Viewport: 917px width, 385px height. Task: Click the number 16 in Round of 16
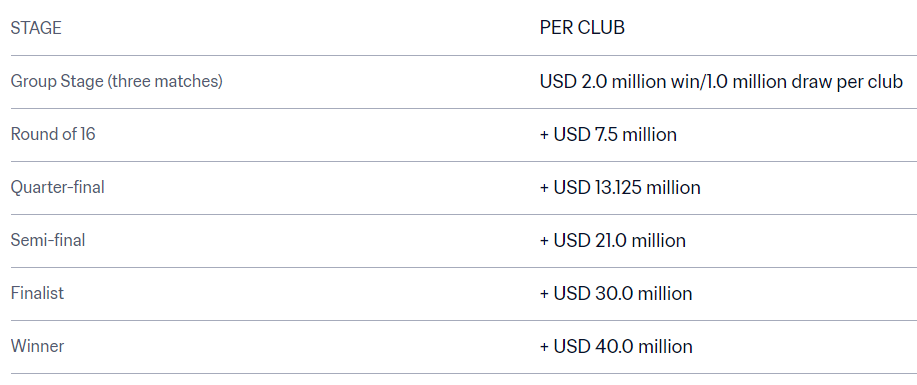(88, 134)
